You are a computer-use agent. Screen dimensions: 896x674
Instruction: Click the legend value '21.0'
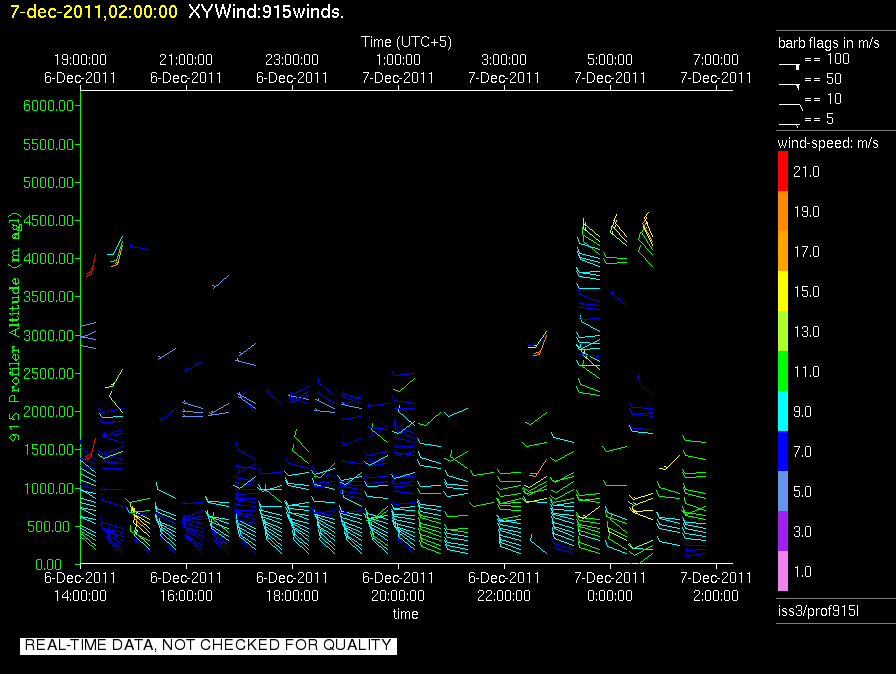pos(806,172)
